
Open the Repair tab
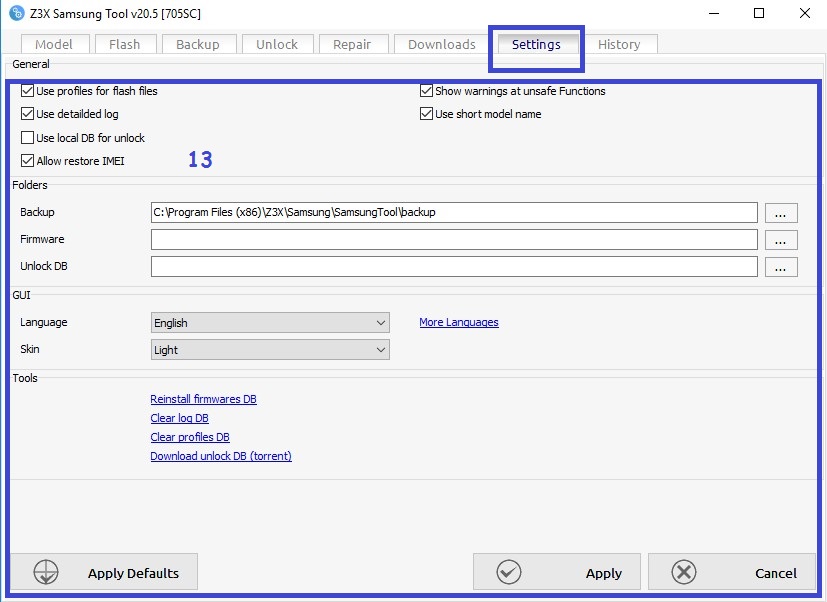coord(353,44)
